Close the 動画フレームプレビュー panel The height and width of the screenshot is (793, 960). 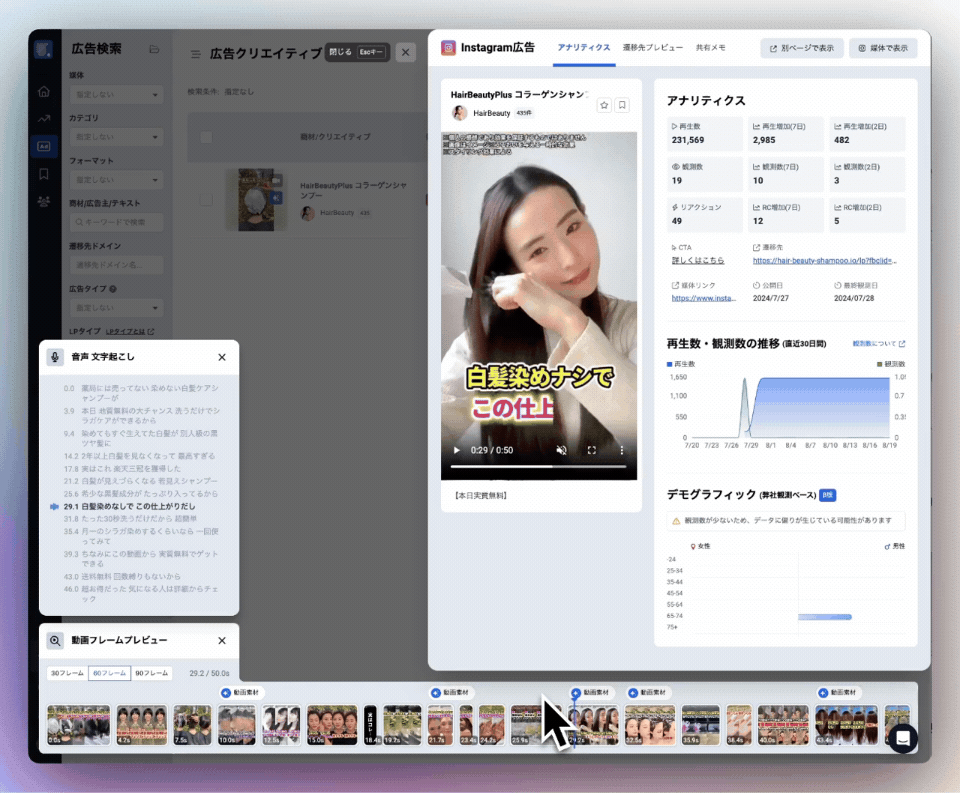[222, 641]
